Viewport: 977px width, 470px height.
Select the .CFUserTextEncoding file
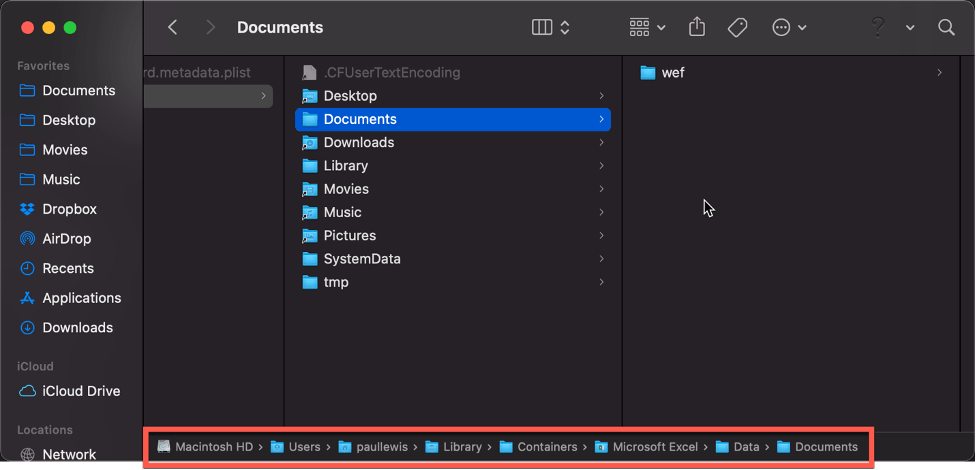click(391, 73)
